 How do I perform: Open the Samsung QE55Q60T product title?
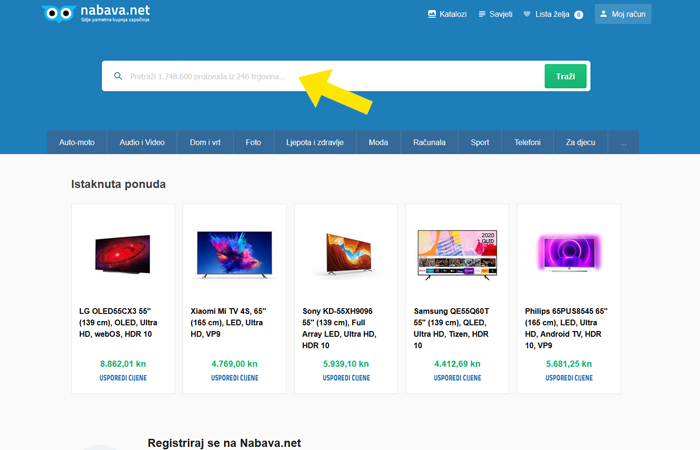451,328
